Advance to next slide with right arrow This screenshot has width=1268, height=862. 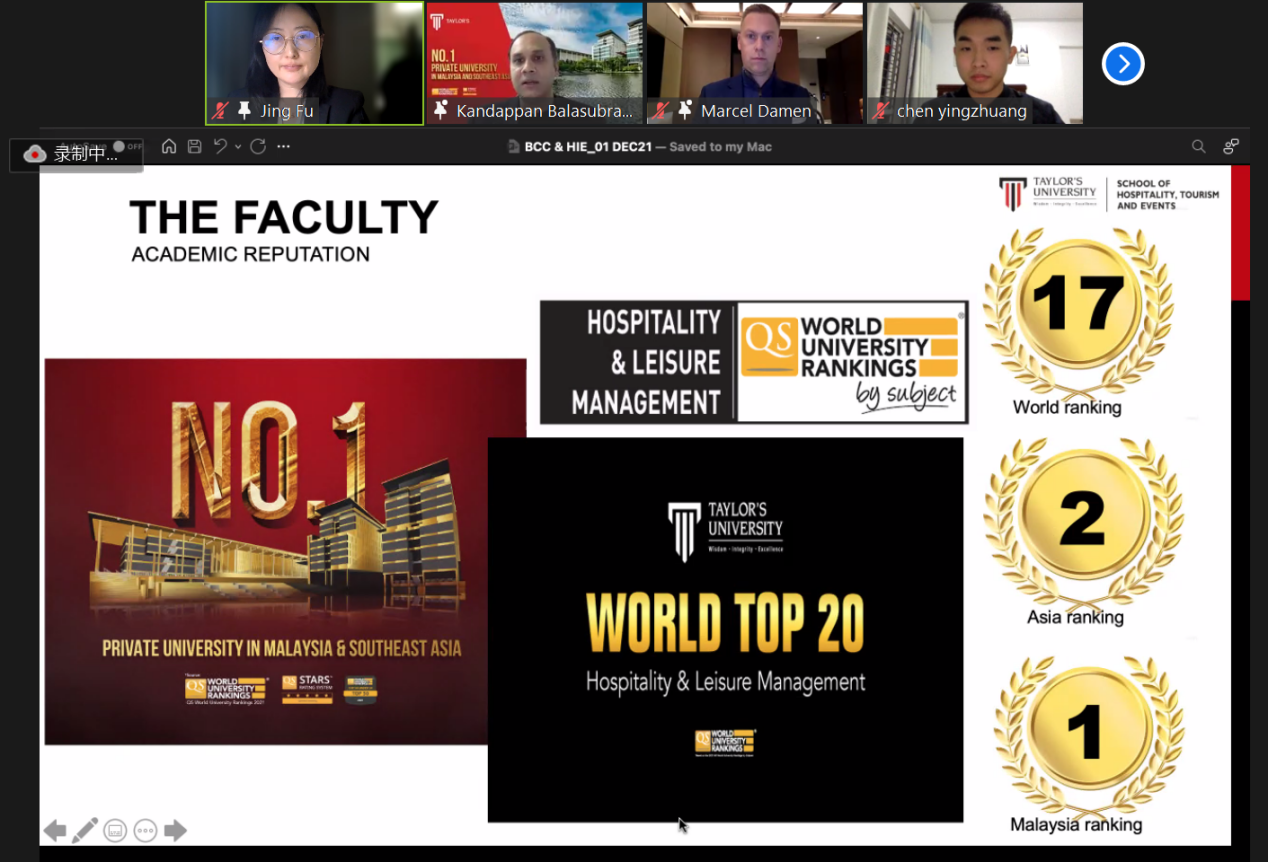(175, 830)
